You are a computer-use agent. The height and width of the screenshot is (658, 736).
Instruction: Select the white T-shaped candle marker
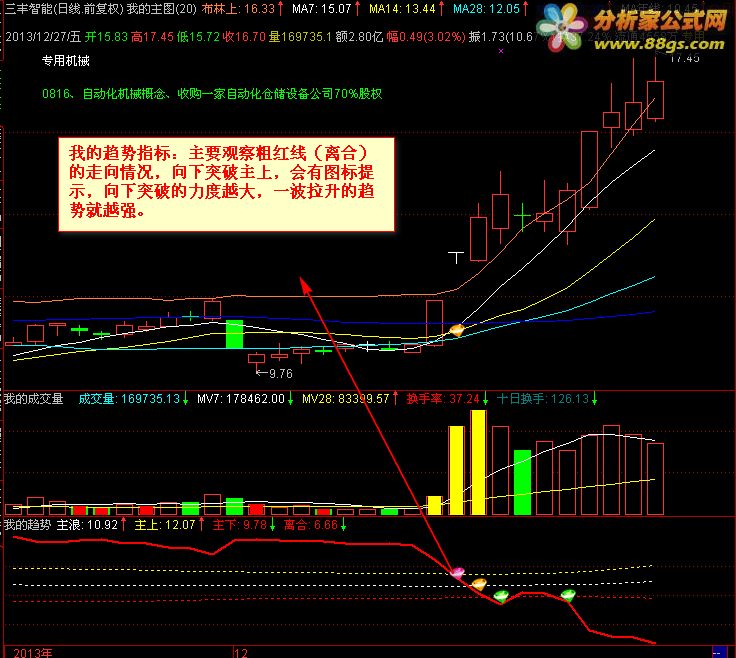(456, 257)
